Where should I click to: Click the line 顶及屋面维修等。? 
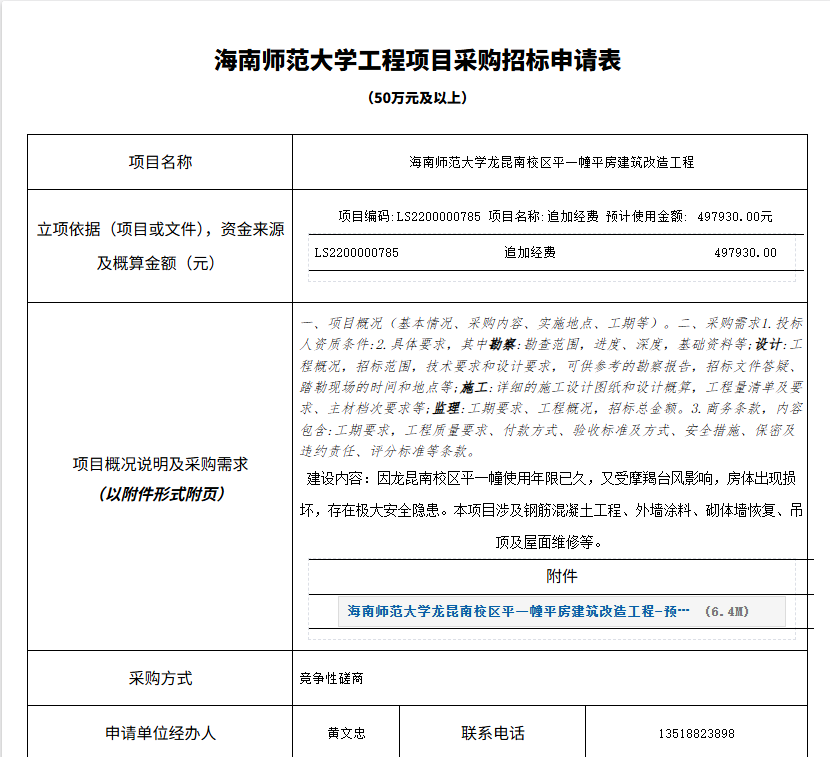[549, 543]
